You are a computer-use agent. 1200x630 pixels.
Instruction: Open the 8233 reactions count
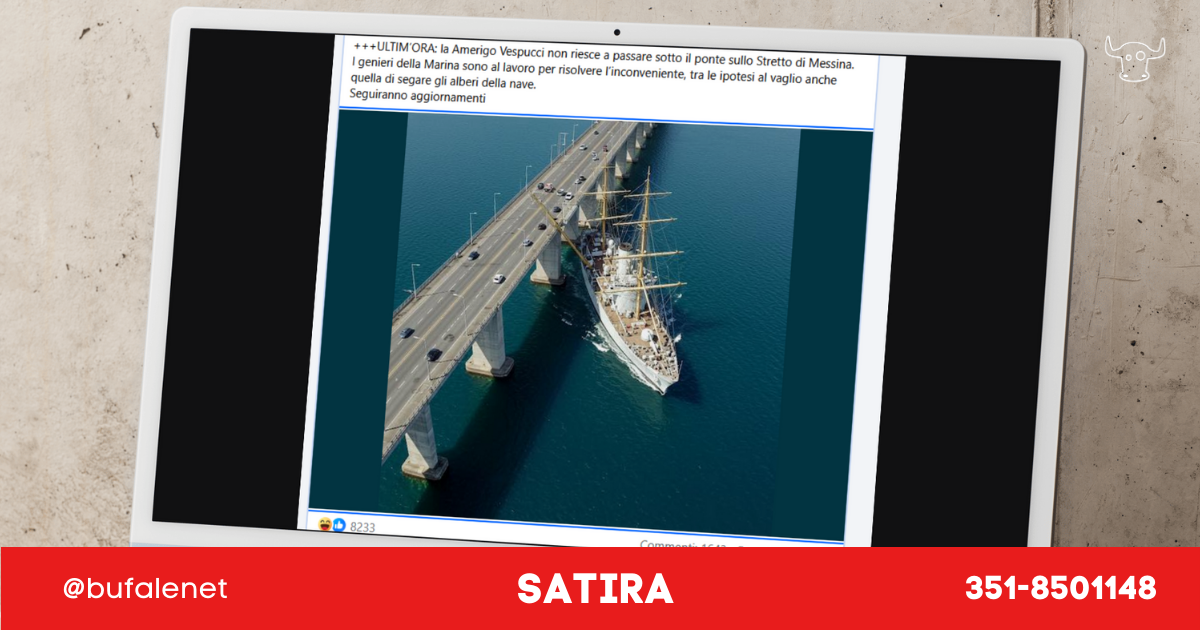[x=362, y=527]
